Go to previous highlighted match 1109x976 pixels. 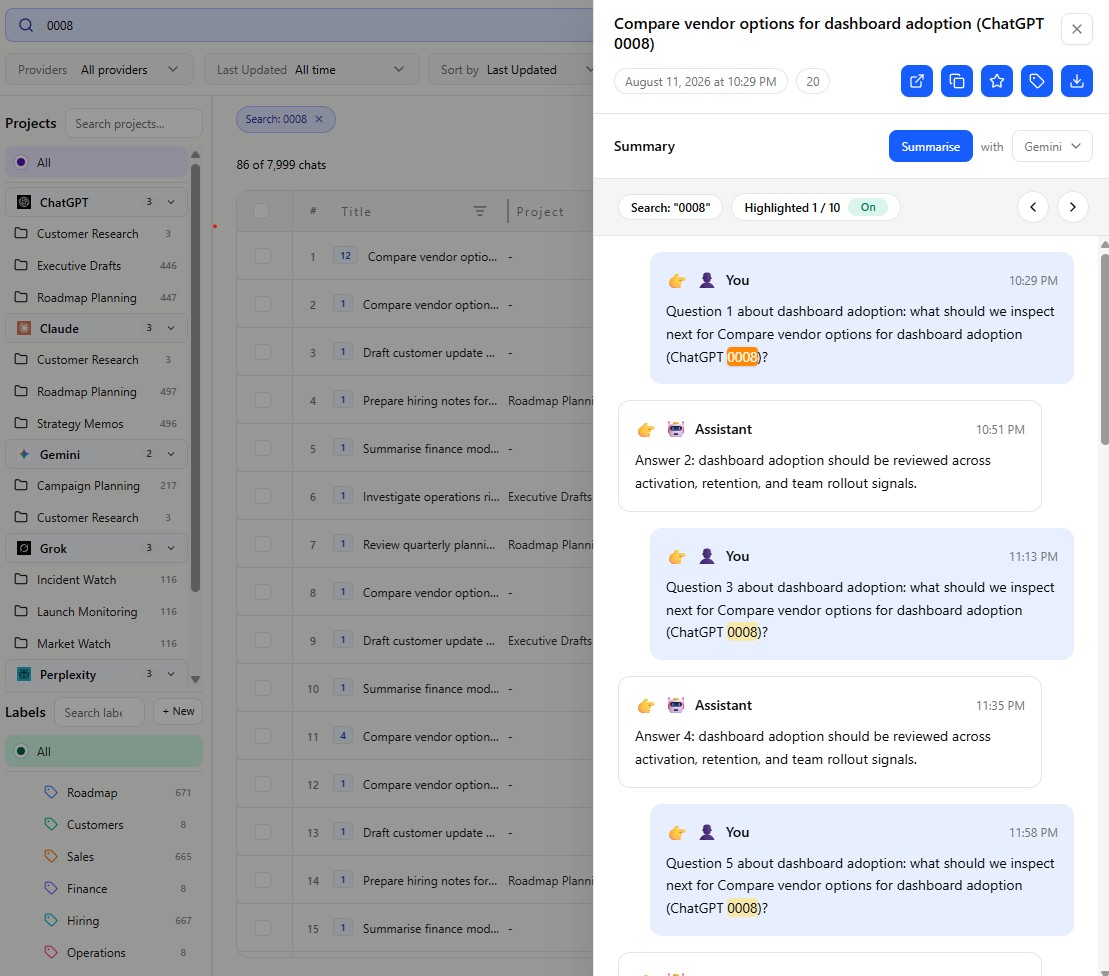pyautogui.click(x=1033, y=207)
